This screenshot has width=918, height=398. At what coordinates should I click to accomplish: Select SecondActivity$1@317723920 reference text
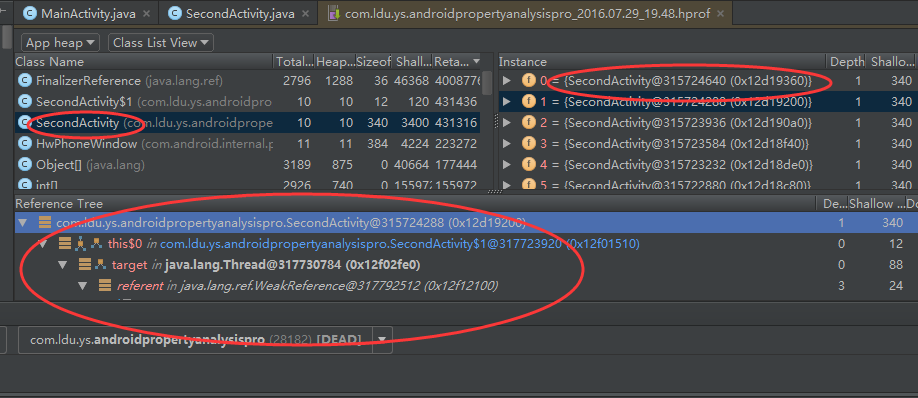tap(400, 243)
